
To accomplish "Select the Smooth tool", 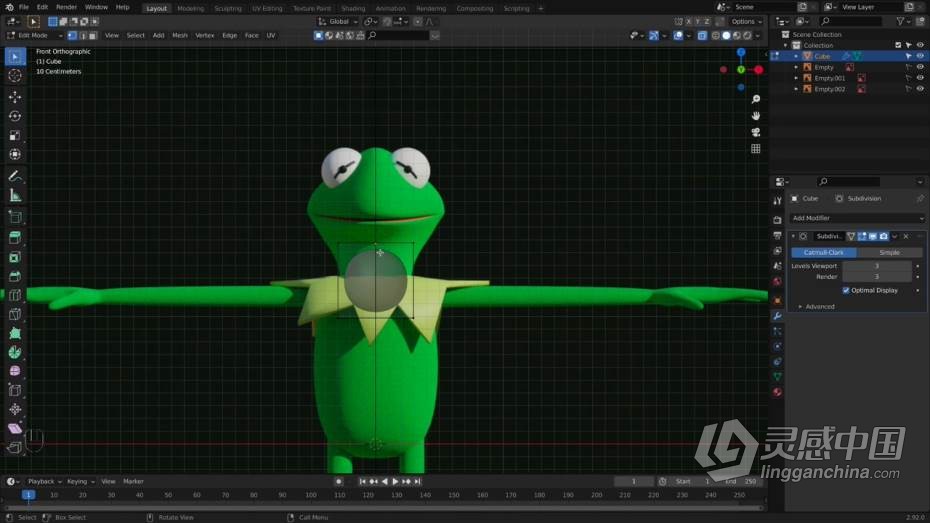I will tap(15, 371).
